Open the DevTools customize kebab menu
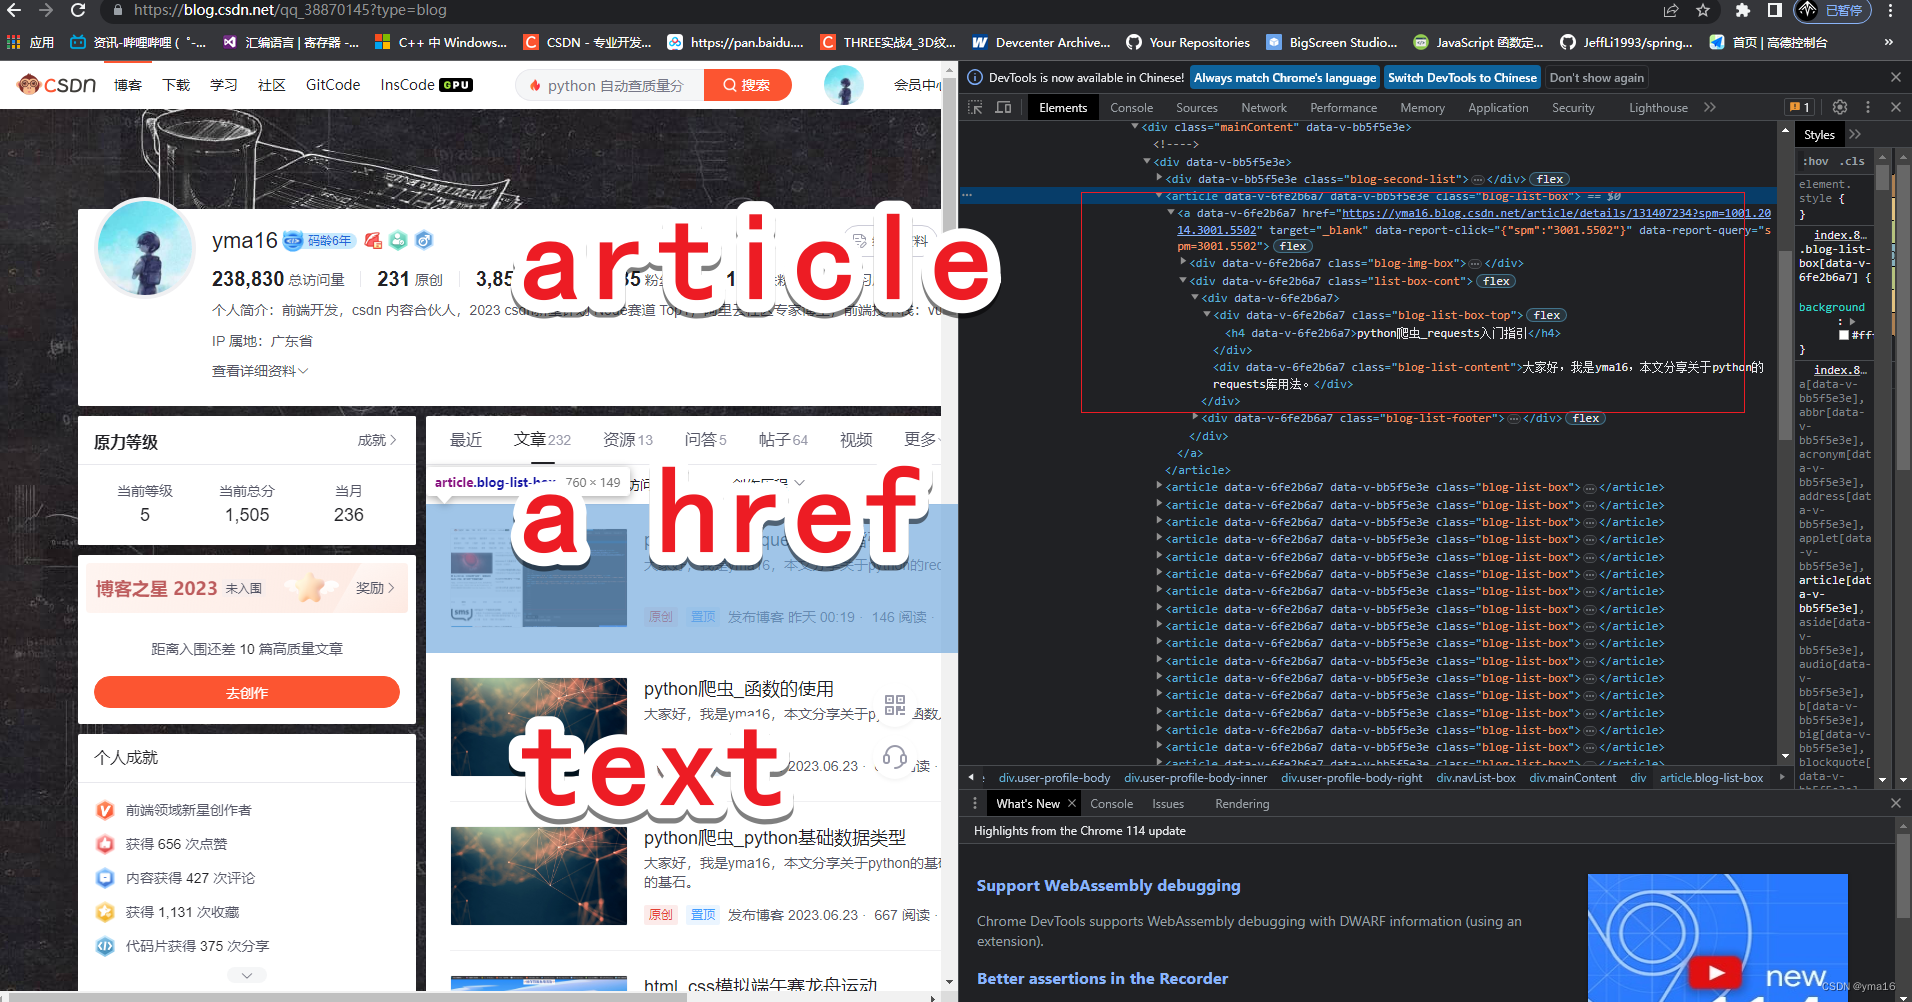The width and height of the screenshot is (1912, 1002). point(1867,107)
